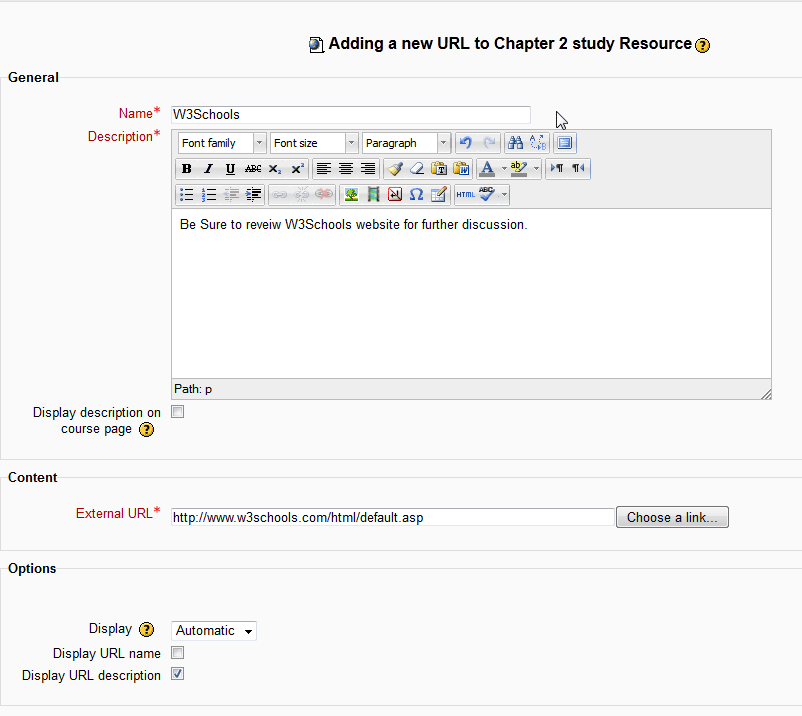Toggle the ABC spellchecker icon
Screen dimensions: 802x716
[x=487, y=195]
